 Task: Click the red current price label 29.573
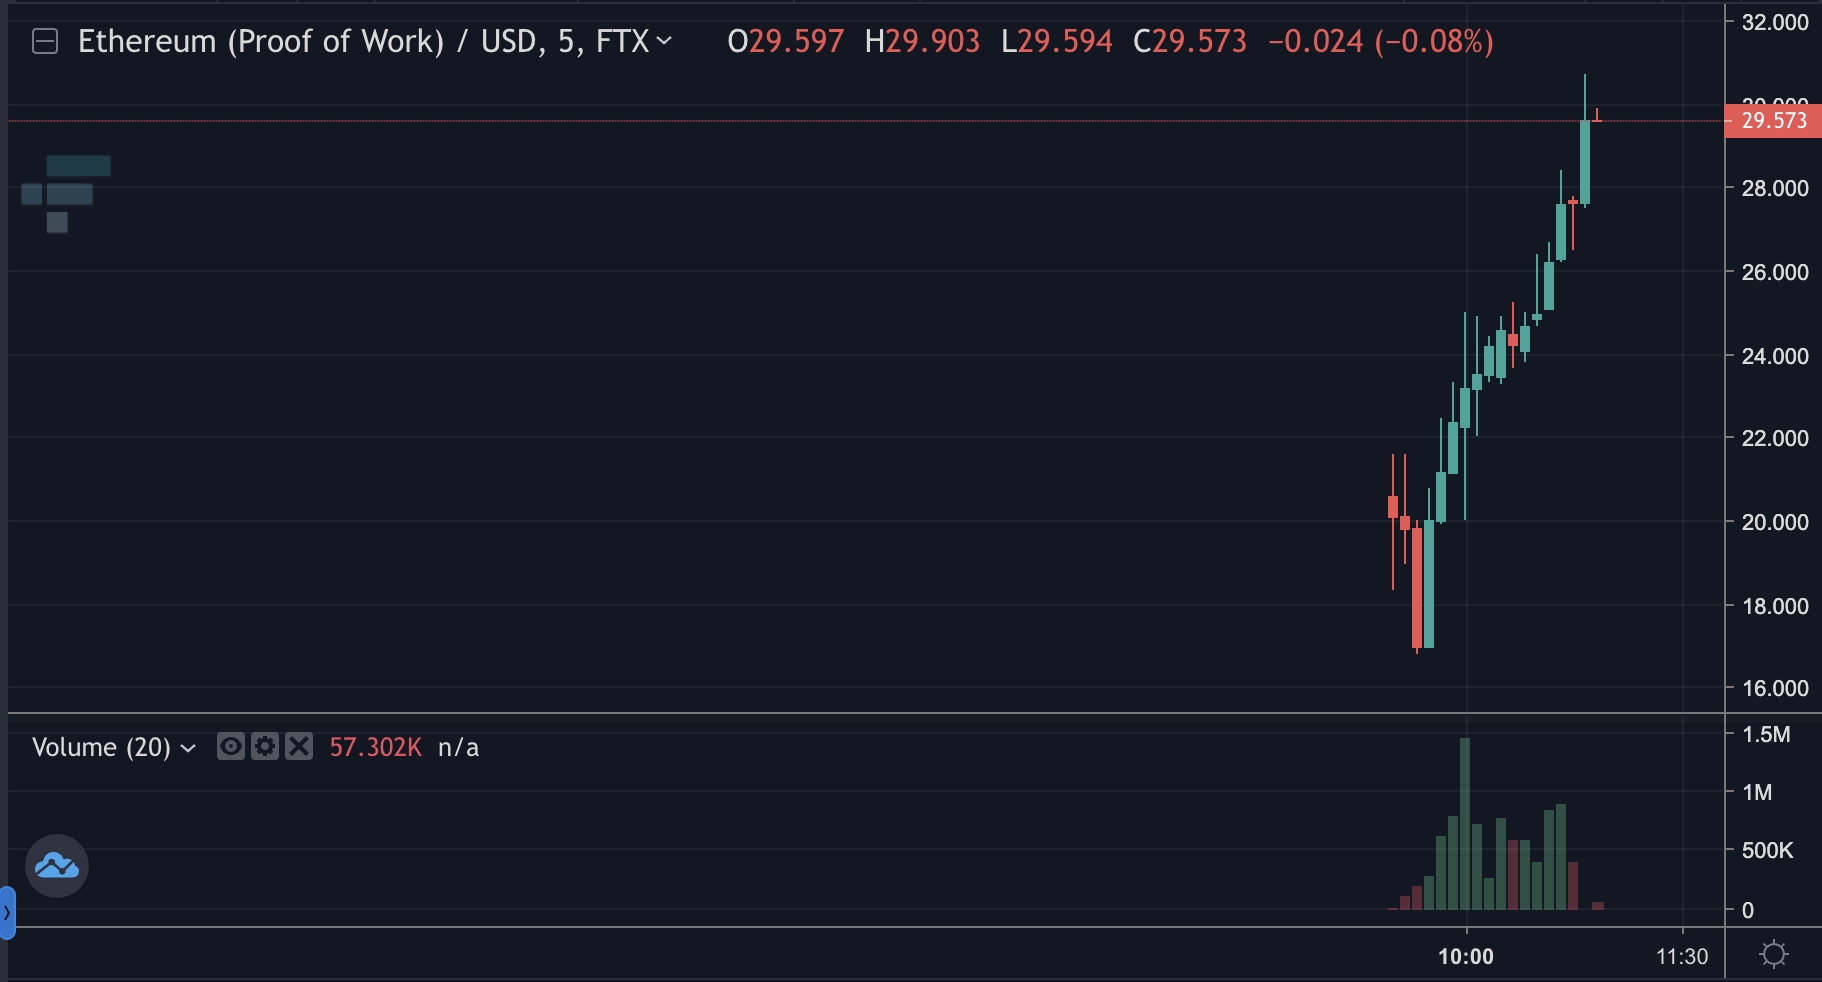click(1773, 121)
